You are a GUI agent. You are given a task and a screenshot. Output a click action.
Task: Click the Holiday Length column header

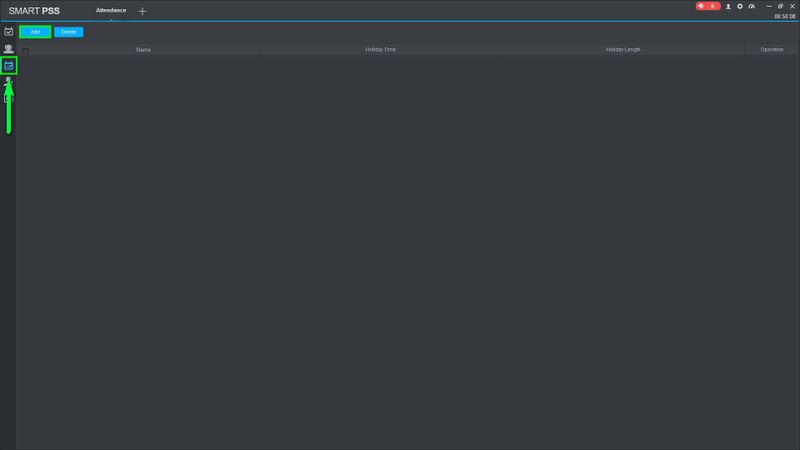(x=623, y=50)
